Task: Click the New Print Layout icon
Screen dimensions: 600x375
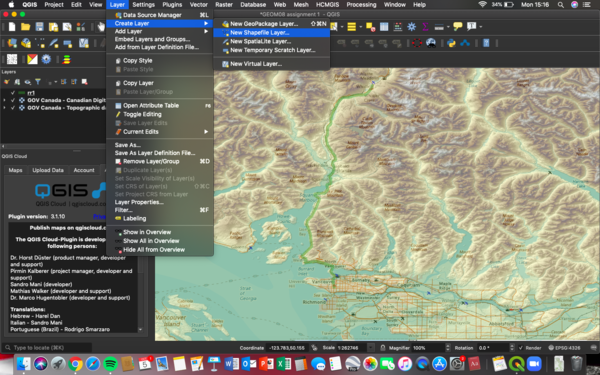Action: click(53, 27)
